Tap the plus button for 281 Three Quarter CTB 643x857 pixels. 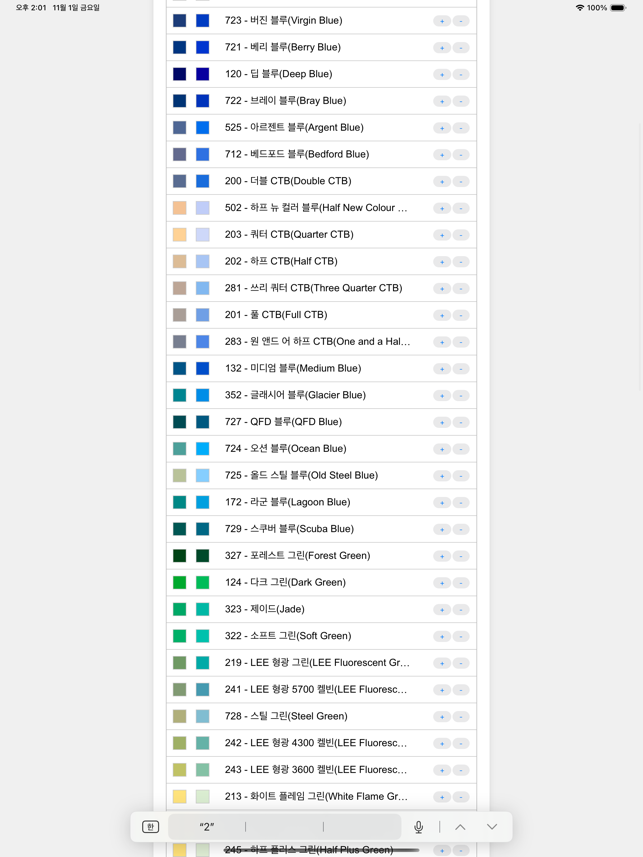tap(442, 289)
